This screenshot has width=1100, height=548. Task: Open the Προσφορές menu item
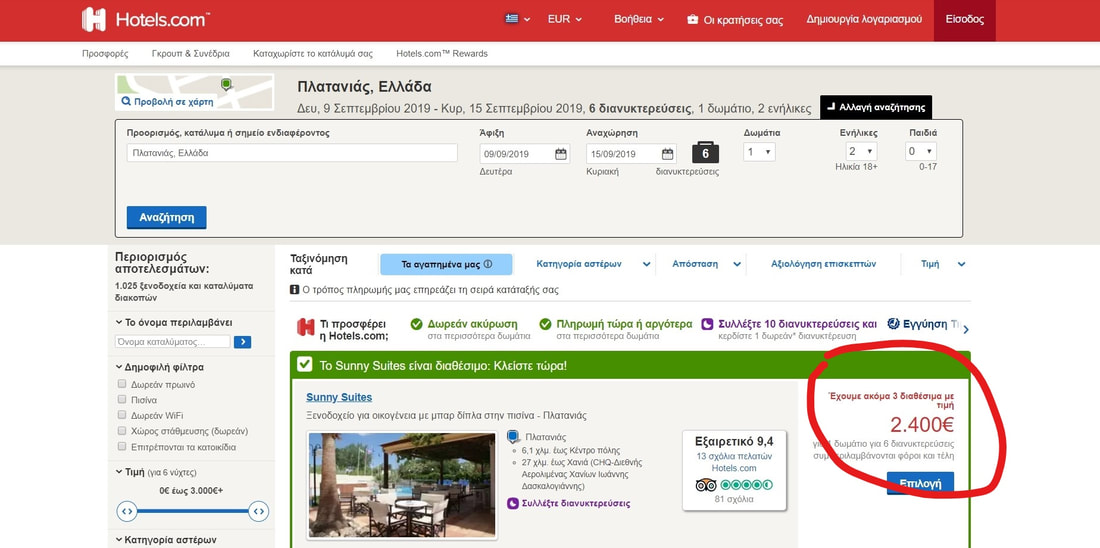[105, 53]
